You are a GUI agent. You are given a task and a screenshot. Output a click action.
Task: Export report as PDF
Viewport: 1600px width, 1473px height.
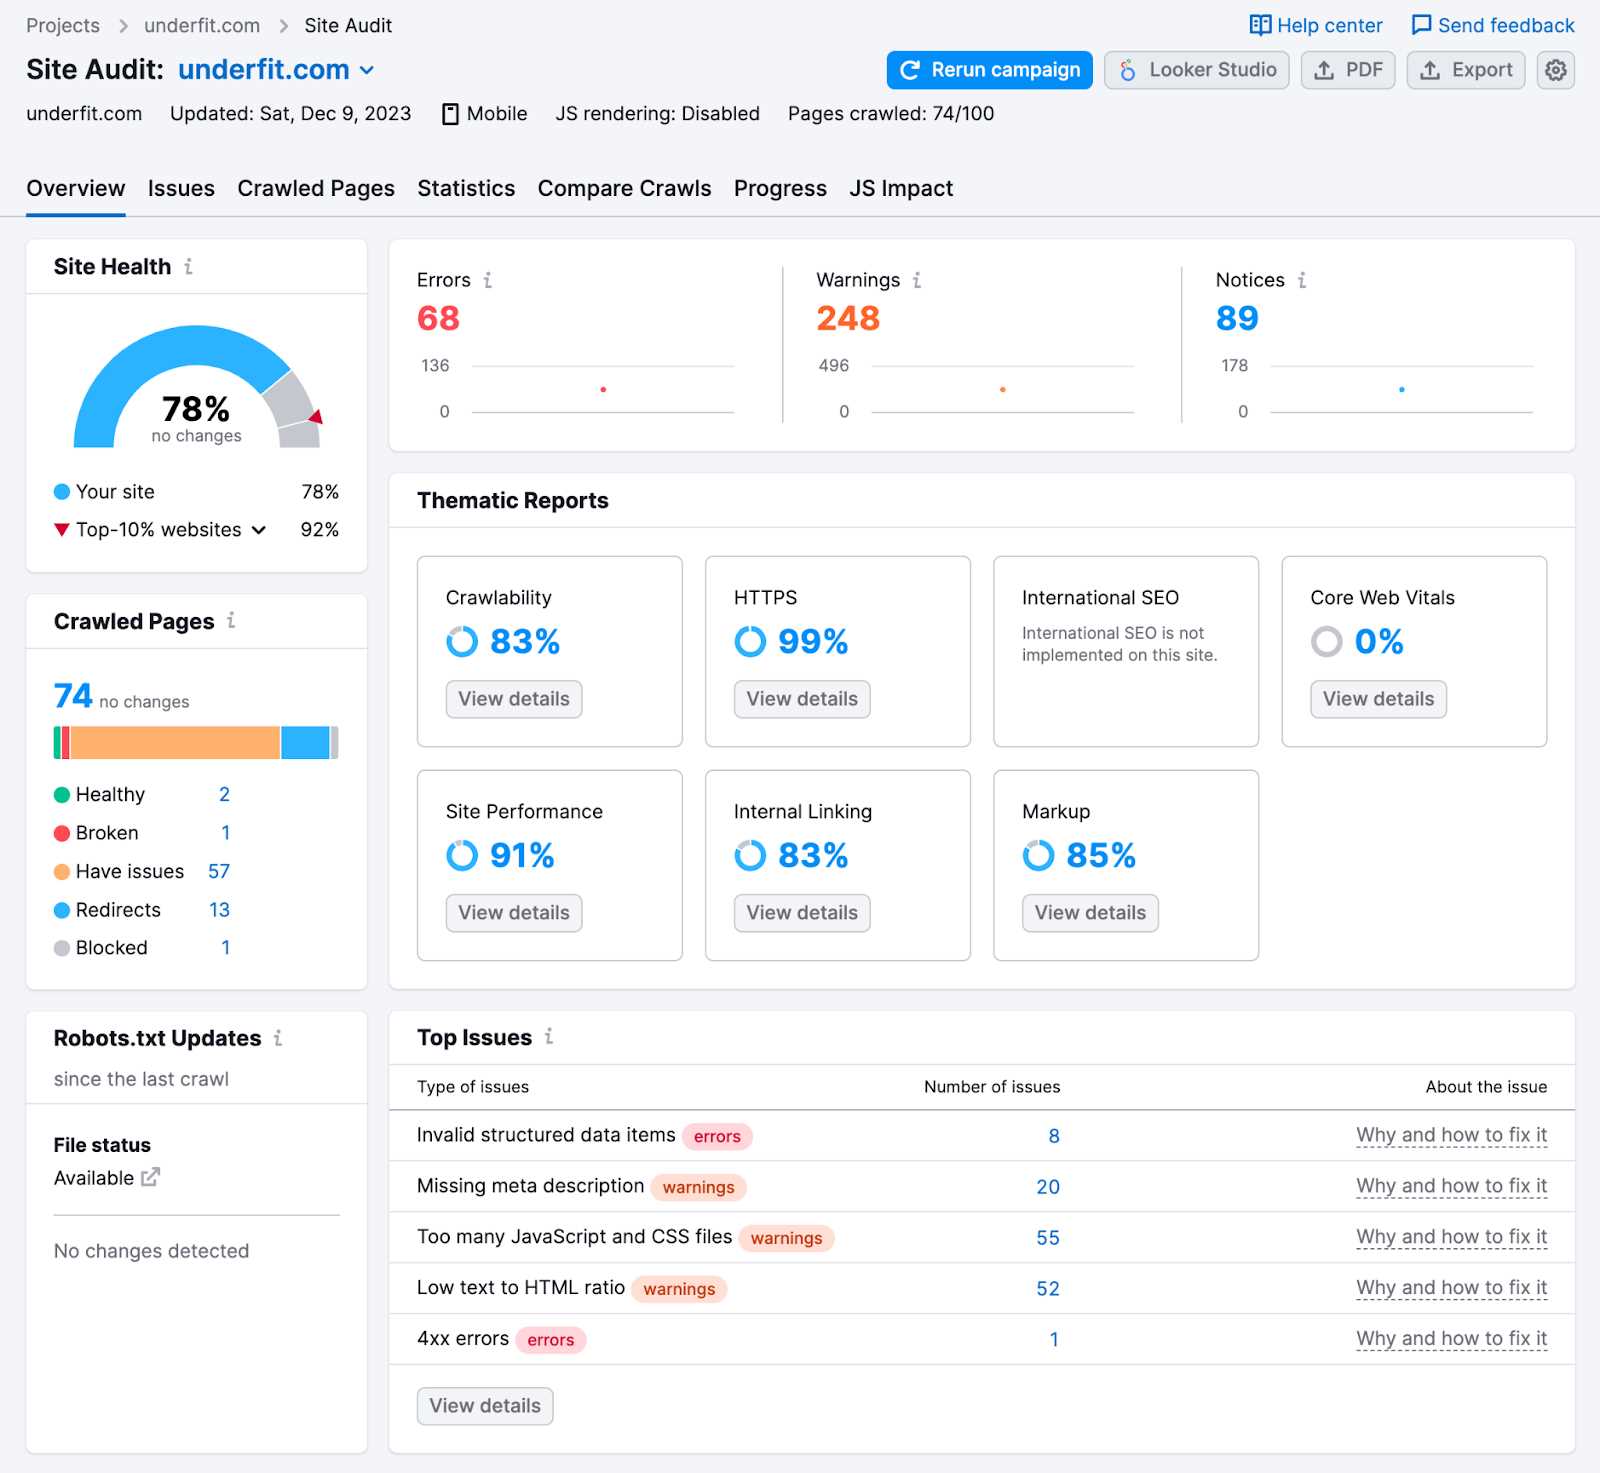tap(1348, 70)
